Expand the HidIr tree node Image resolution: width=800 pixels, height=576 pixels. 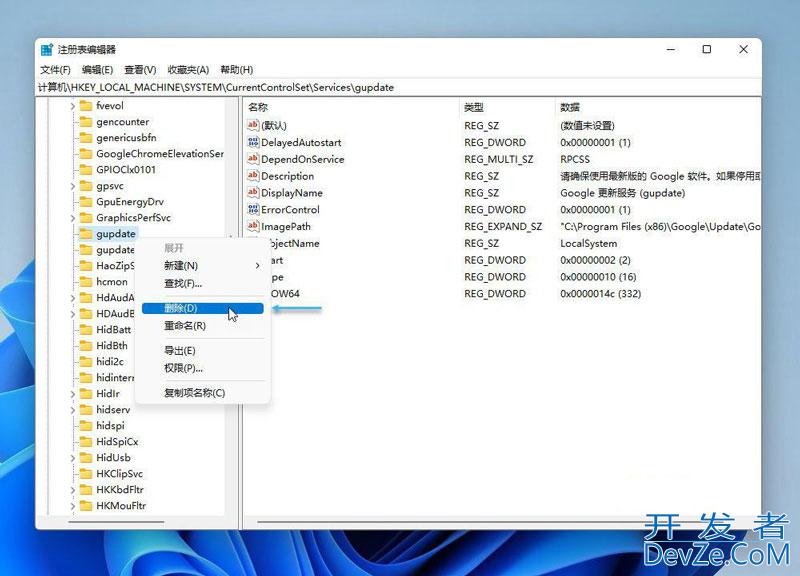click(72, 394)
